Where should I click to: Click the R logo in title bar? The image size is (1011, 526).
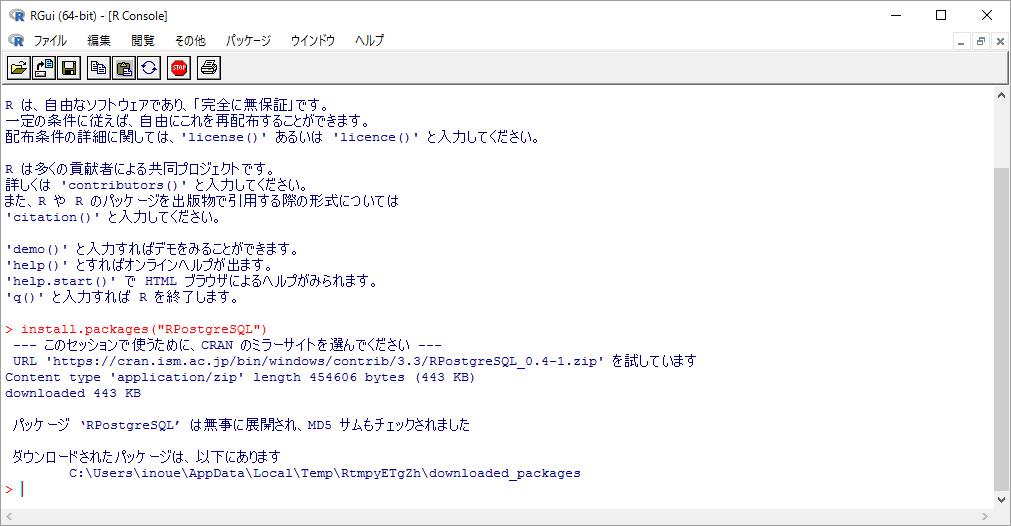click(17, 15)
